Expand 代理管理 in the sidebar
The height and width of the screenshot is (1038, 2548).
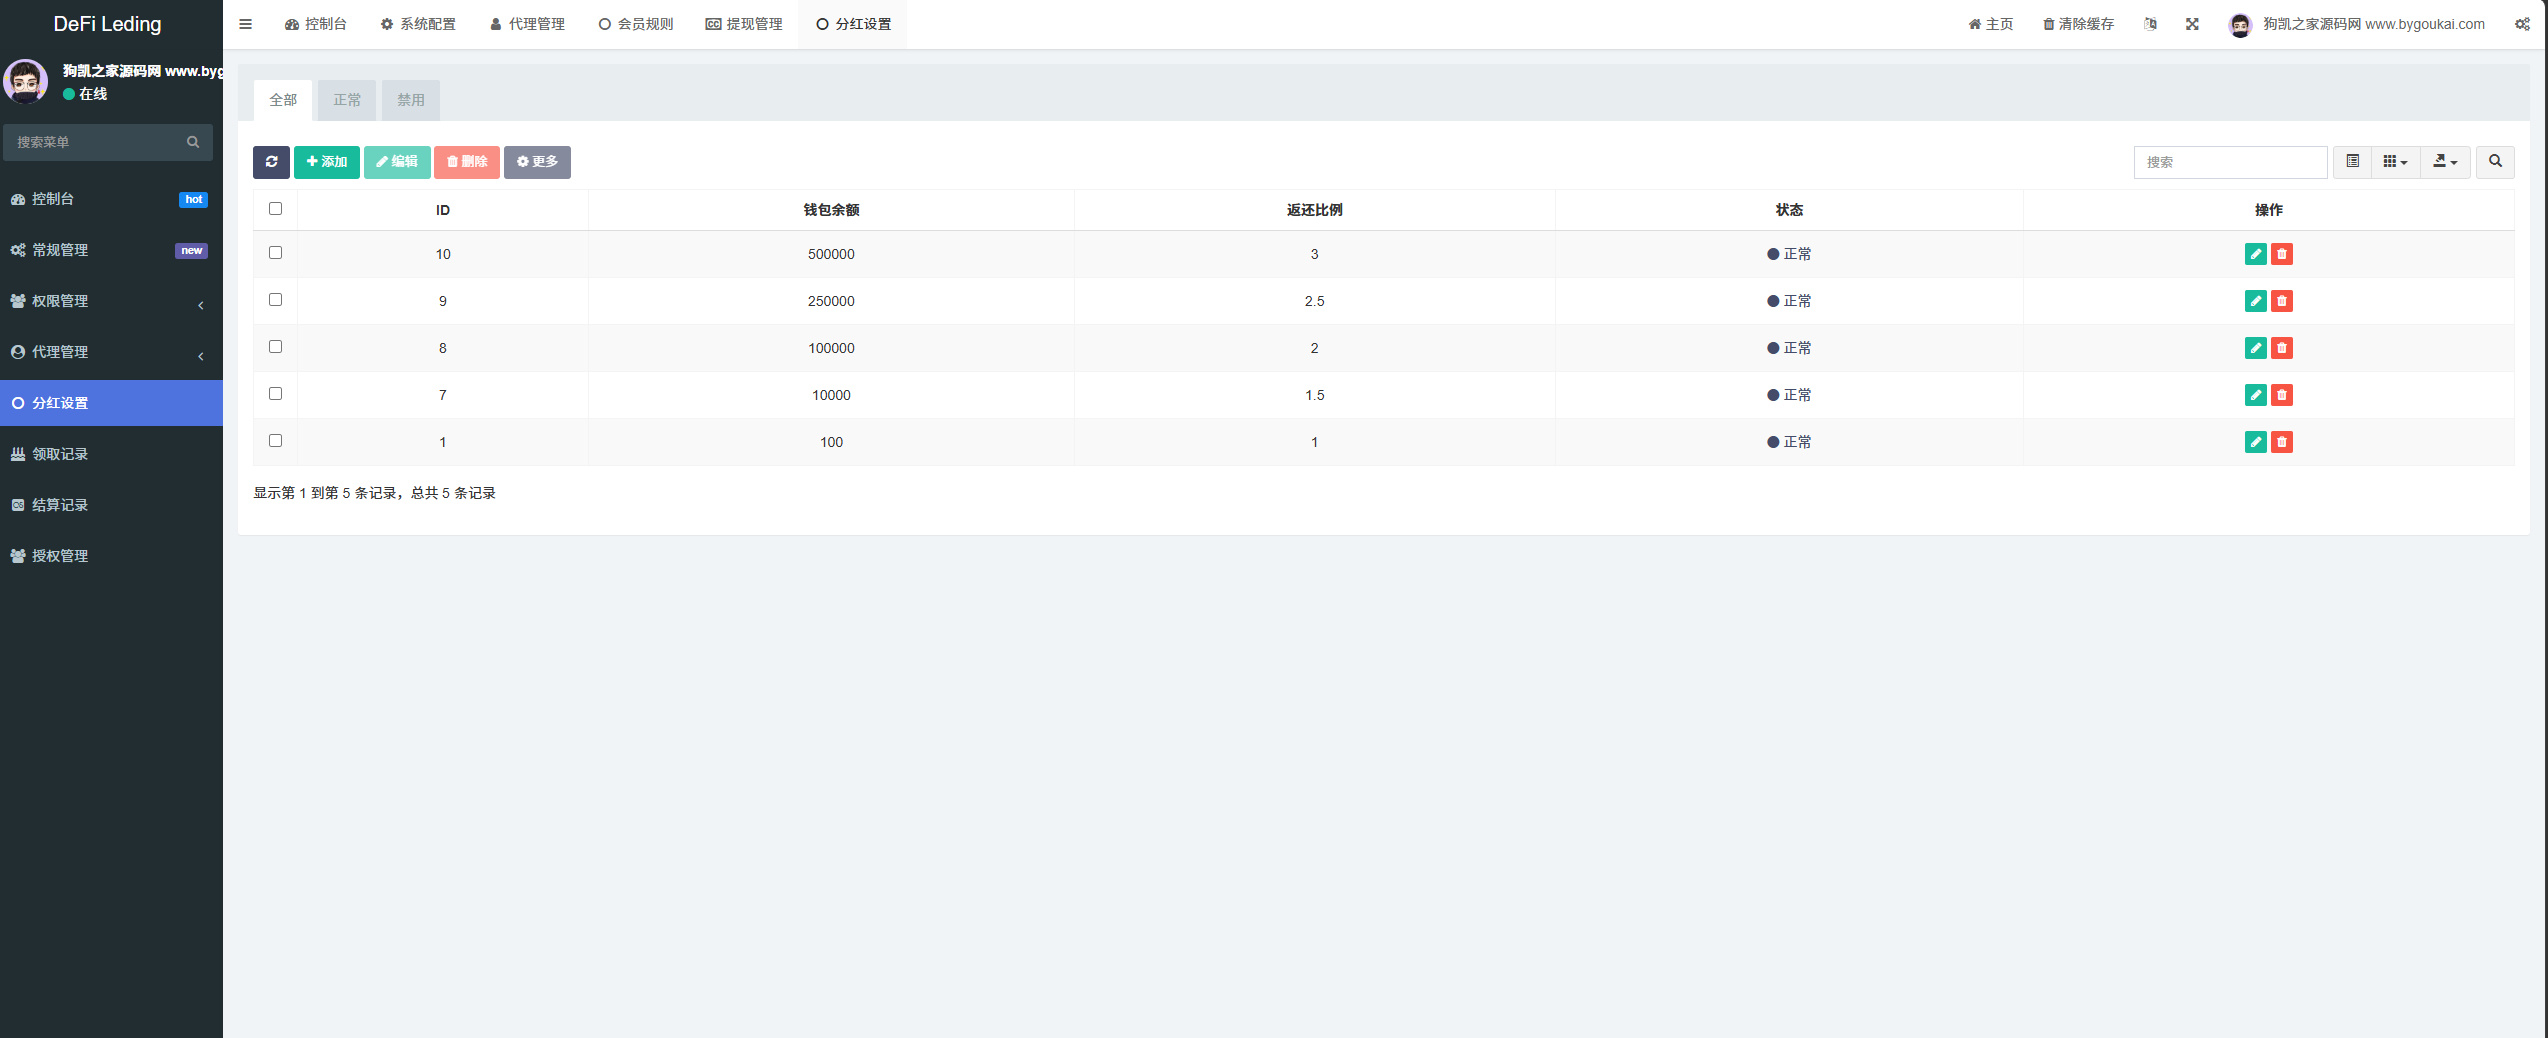click(x=111, y=352)
